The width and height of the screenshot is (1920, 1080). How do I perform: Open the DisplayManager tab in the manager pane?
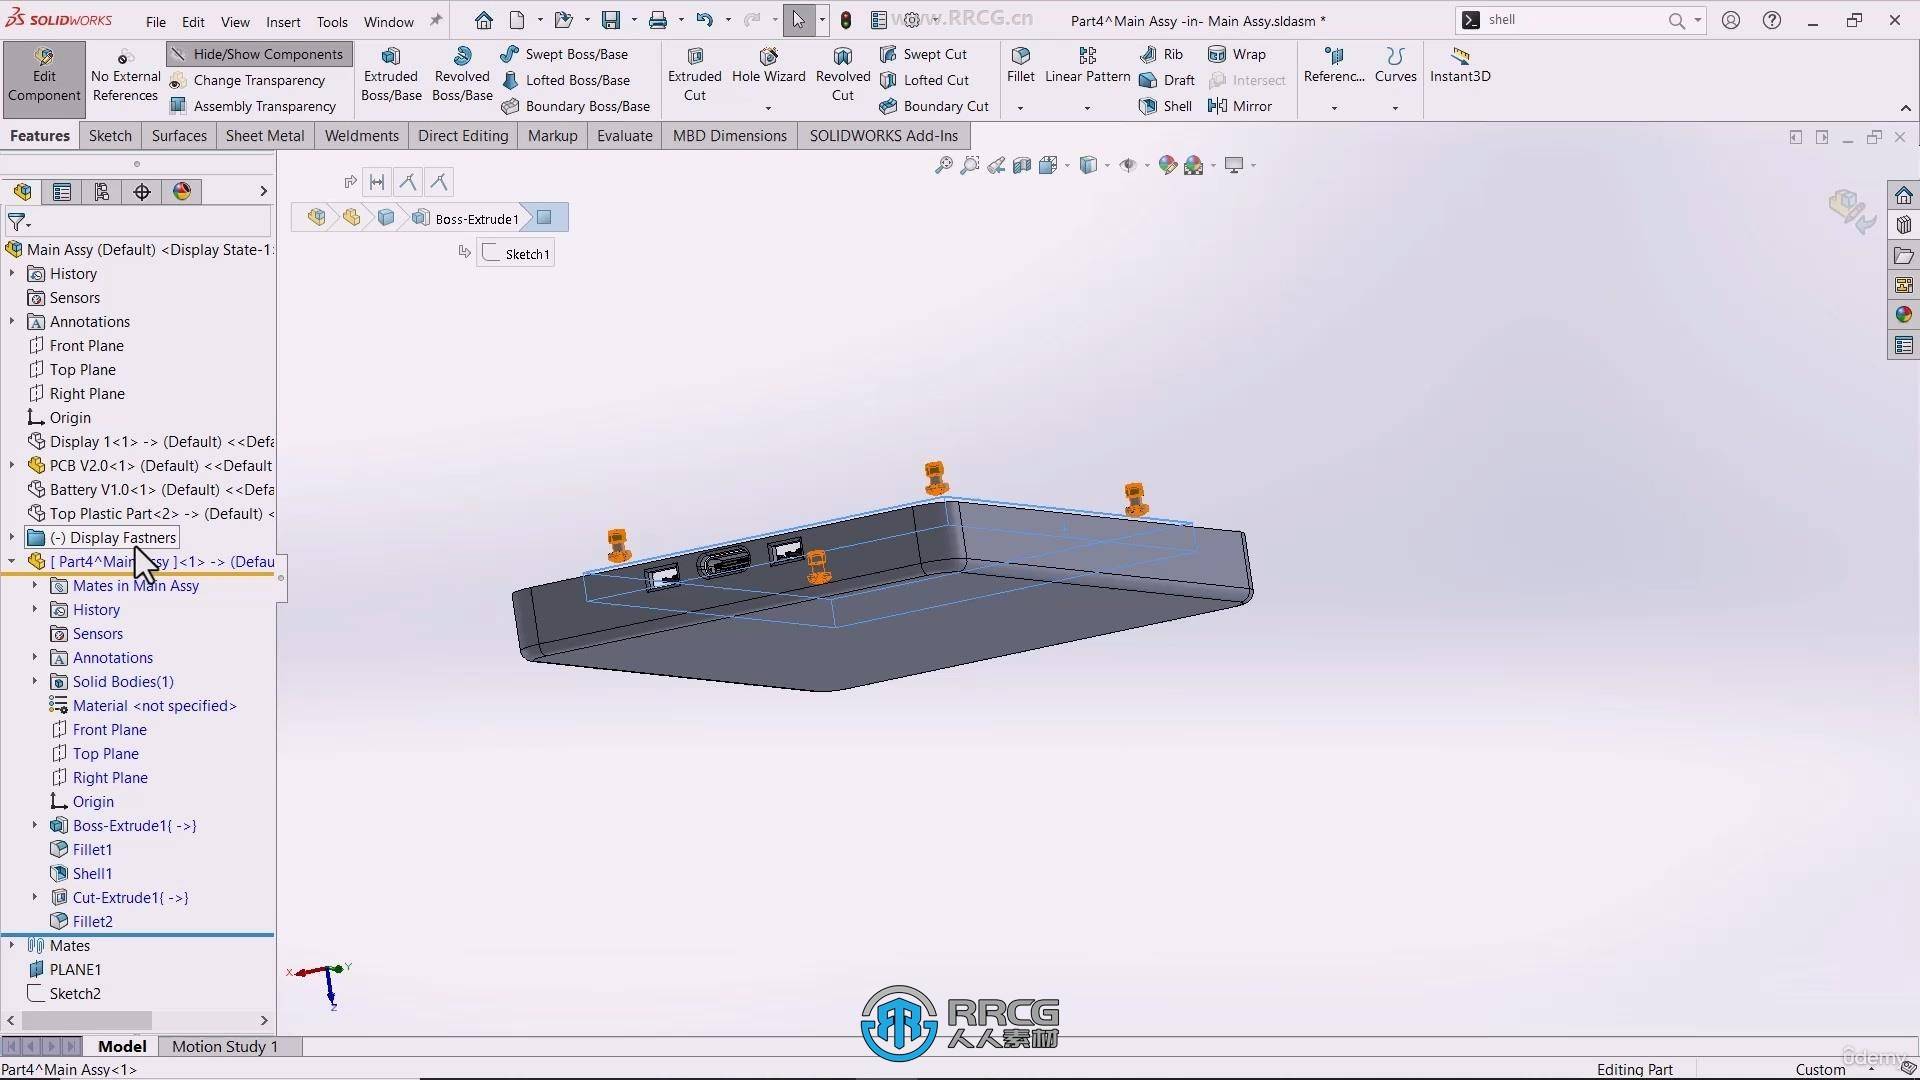pyautogui.click(x=182, y=192)
